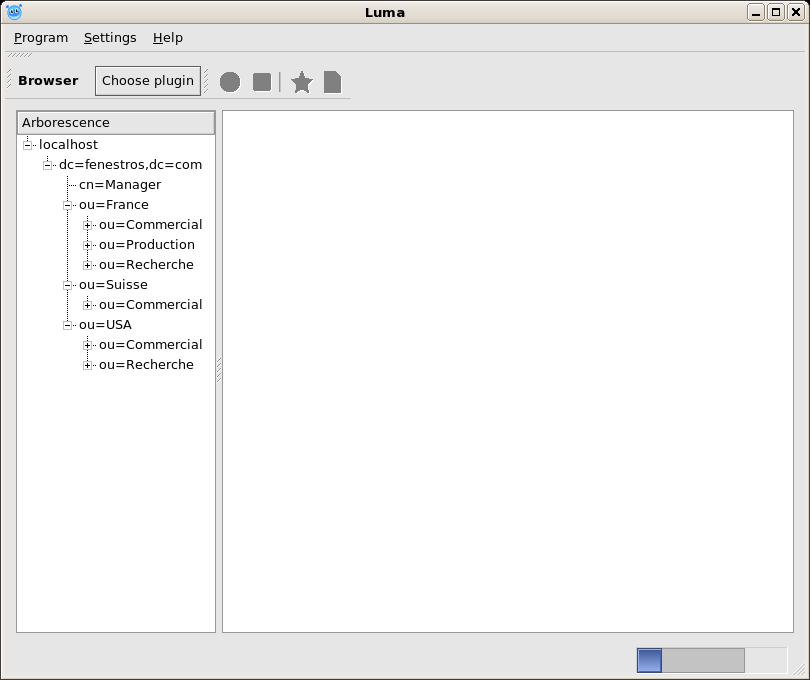Click the splitter handle between tree and panel
The image size is (810, 680).
click(x=219, y=370)
